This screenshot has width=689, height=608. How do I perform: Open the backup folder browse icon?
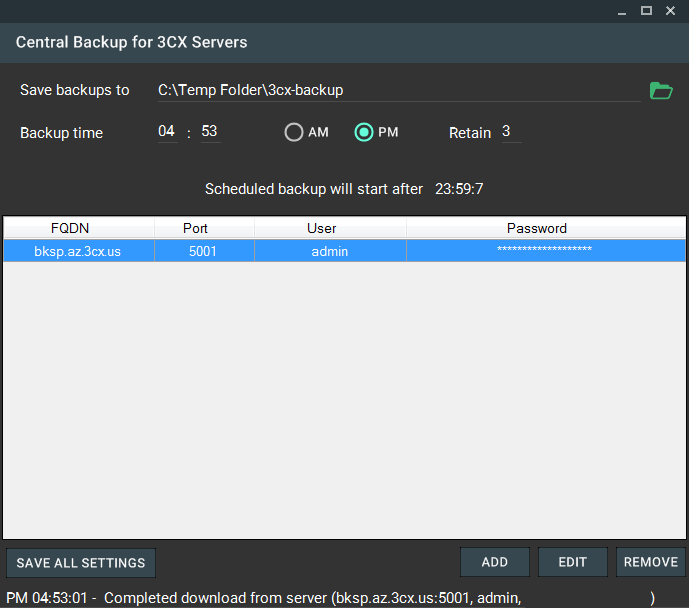[661, 90]
